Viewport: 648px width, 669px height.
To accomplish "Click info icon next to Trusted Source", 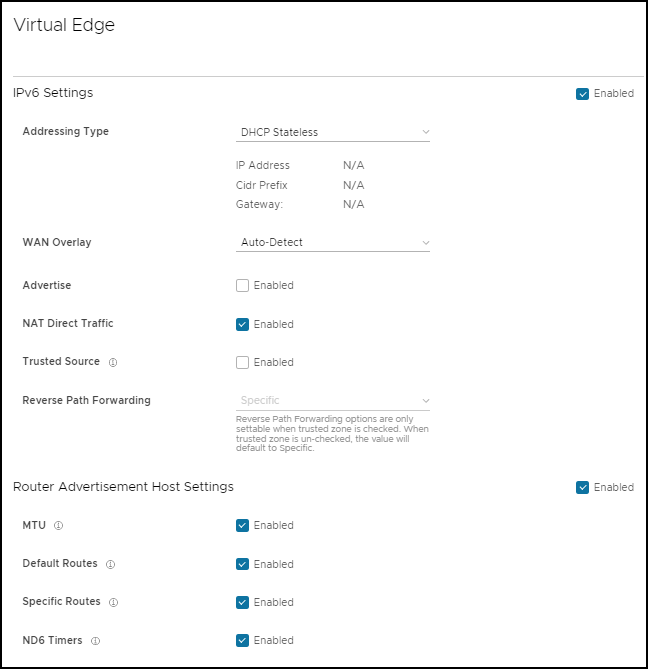I will [113, 362].
